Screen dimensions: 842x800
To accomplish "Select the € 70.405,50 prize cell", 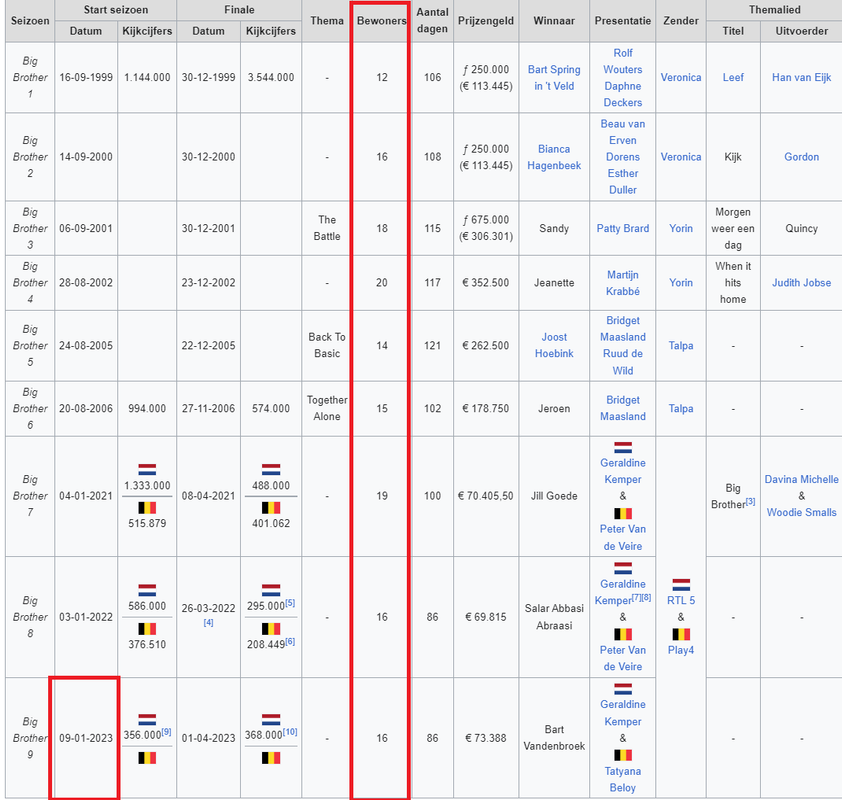I will pos(485,496).
